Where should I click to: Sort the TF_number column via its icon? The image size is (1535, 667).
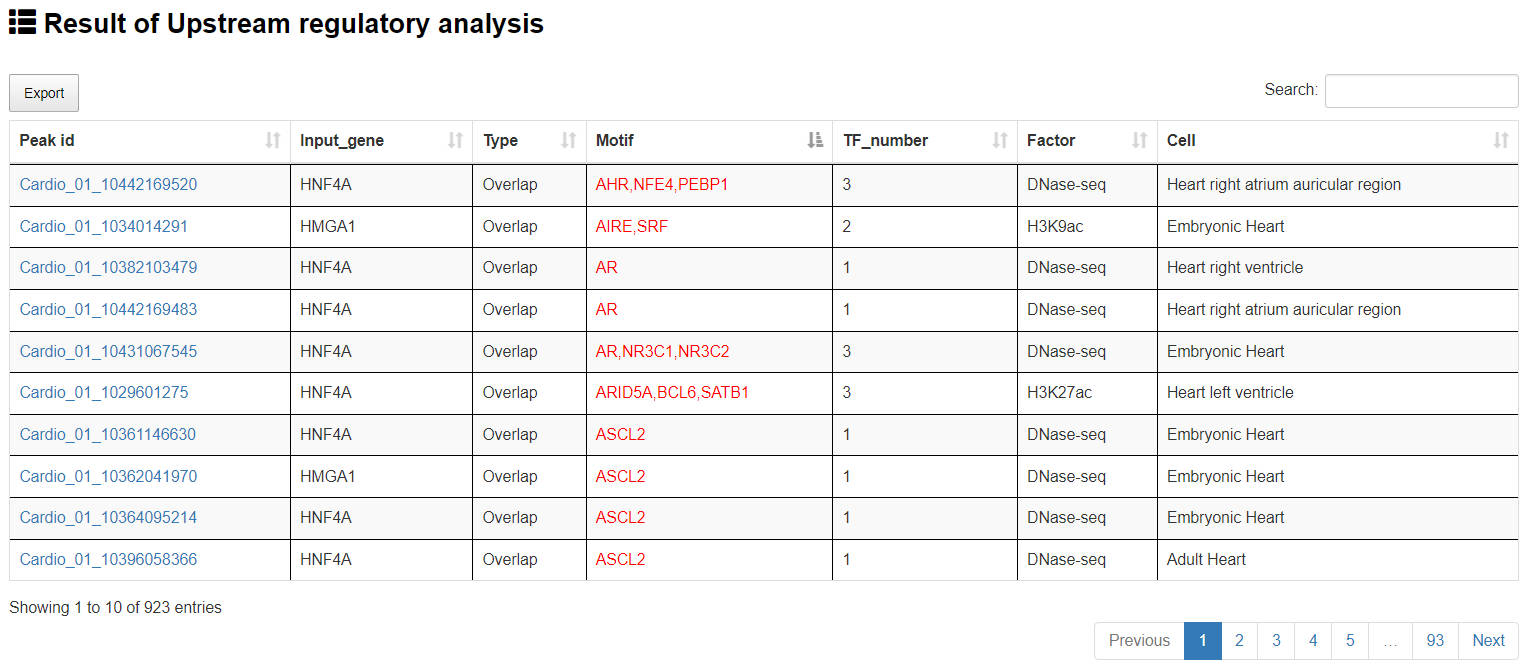(x=999, y=141)
